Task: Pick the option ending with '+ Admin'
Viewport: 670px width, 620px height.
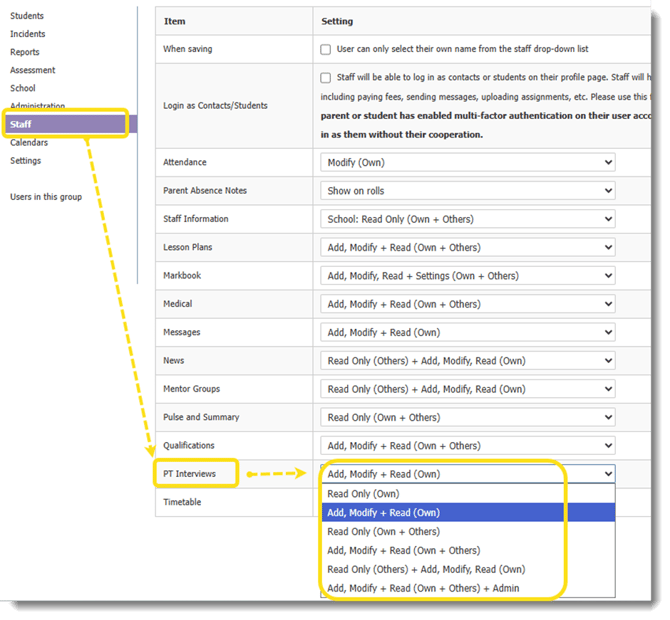Action: click(x=423, y=588)
